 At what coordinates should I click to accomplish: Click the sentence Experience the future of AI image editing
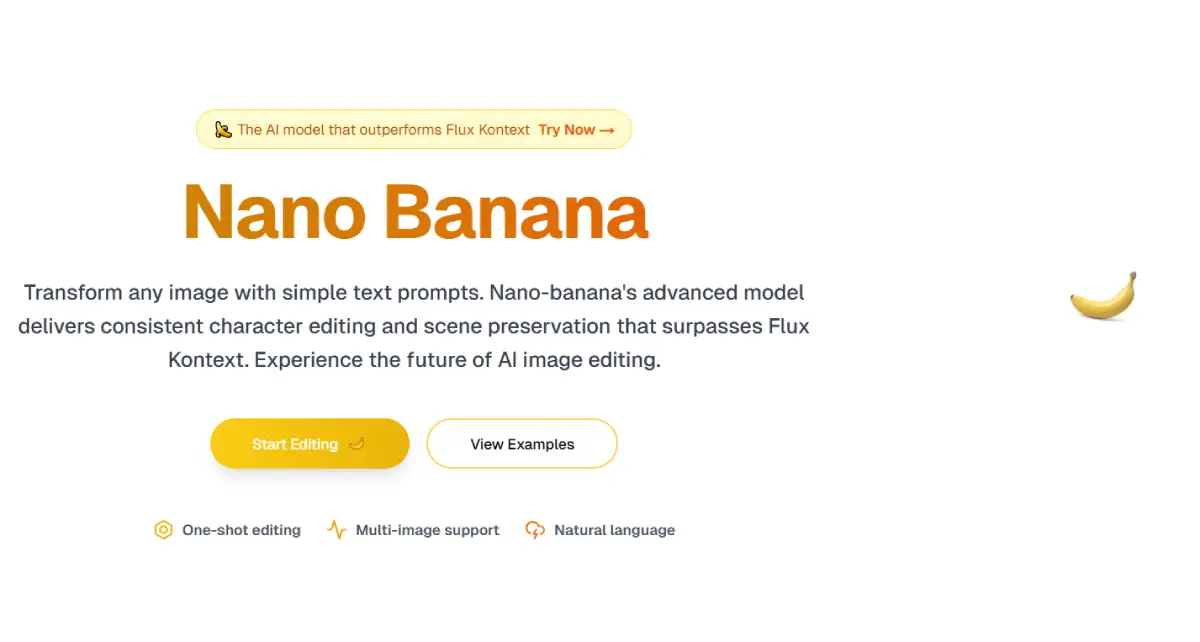pyautogui.click(x=457, y=360)
